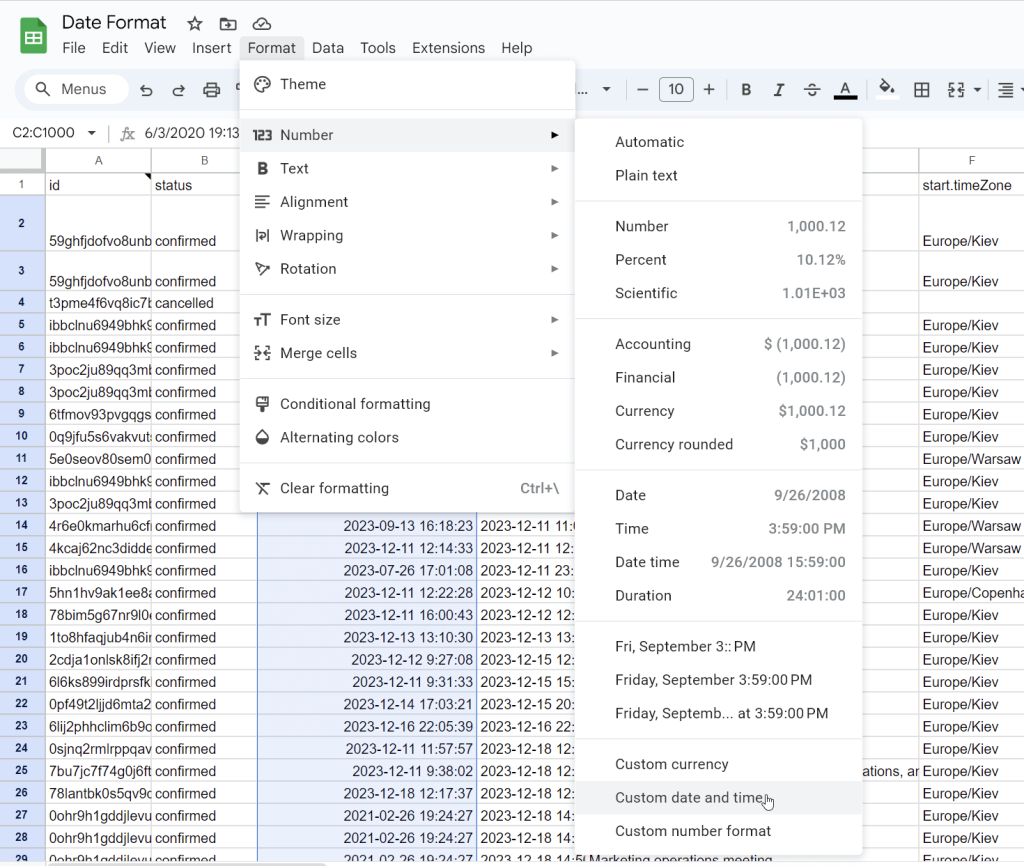Click the name box showing C2:C1000
The height and width of the screenshot is (866, 1024).
44,133
